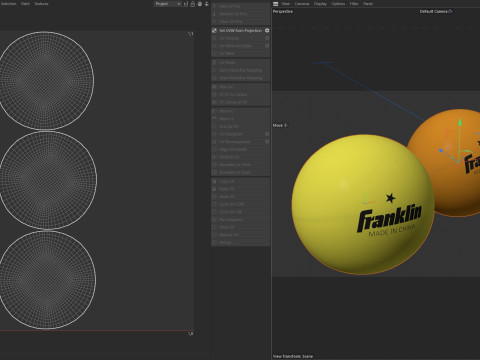The height and width of the screenshot is (360, 480).
Task: Open the viewport Panel menu
Action: tap(368, 4)
